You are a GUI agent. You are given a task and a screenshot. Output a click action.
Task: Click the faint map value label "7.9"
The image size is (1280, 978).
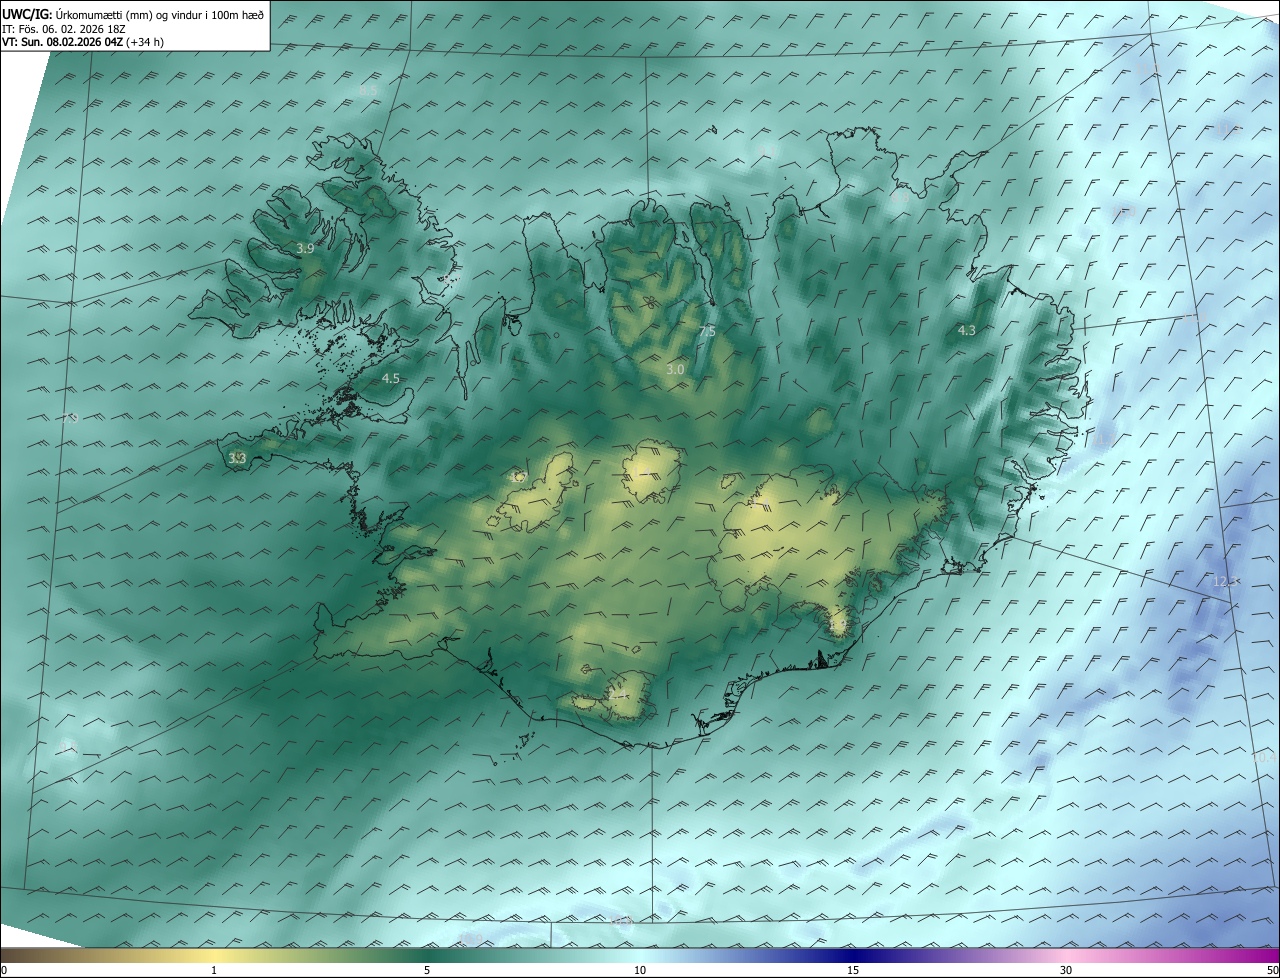coord(70,418)
